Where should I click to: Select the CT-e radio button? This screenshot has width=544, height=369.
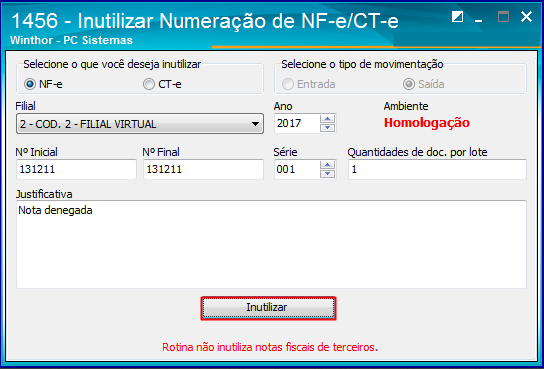149,84
